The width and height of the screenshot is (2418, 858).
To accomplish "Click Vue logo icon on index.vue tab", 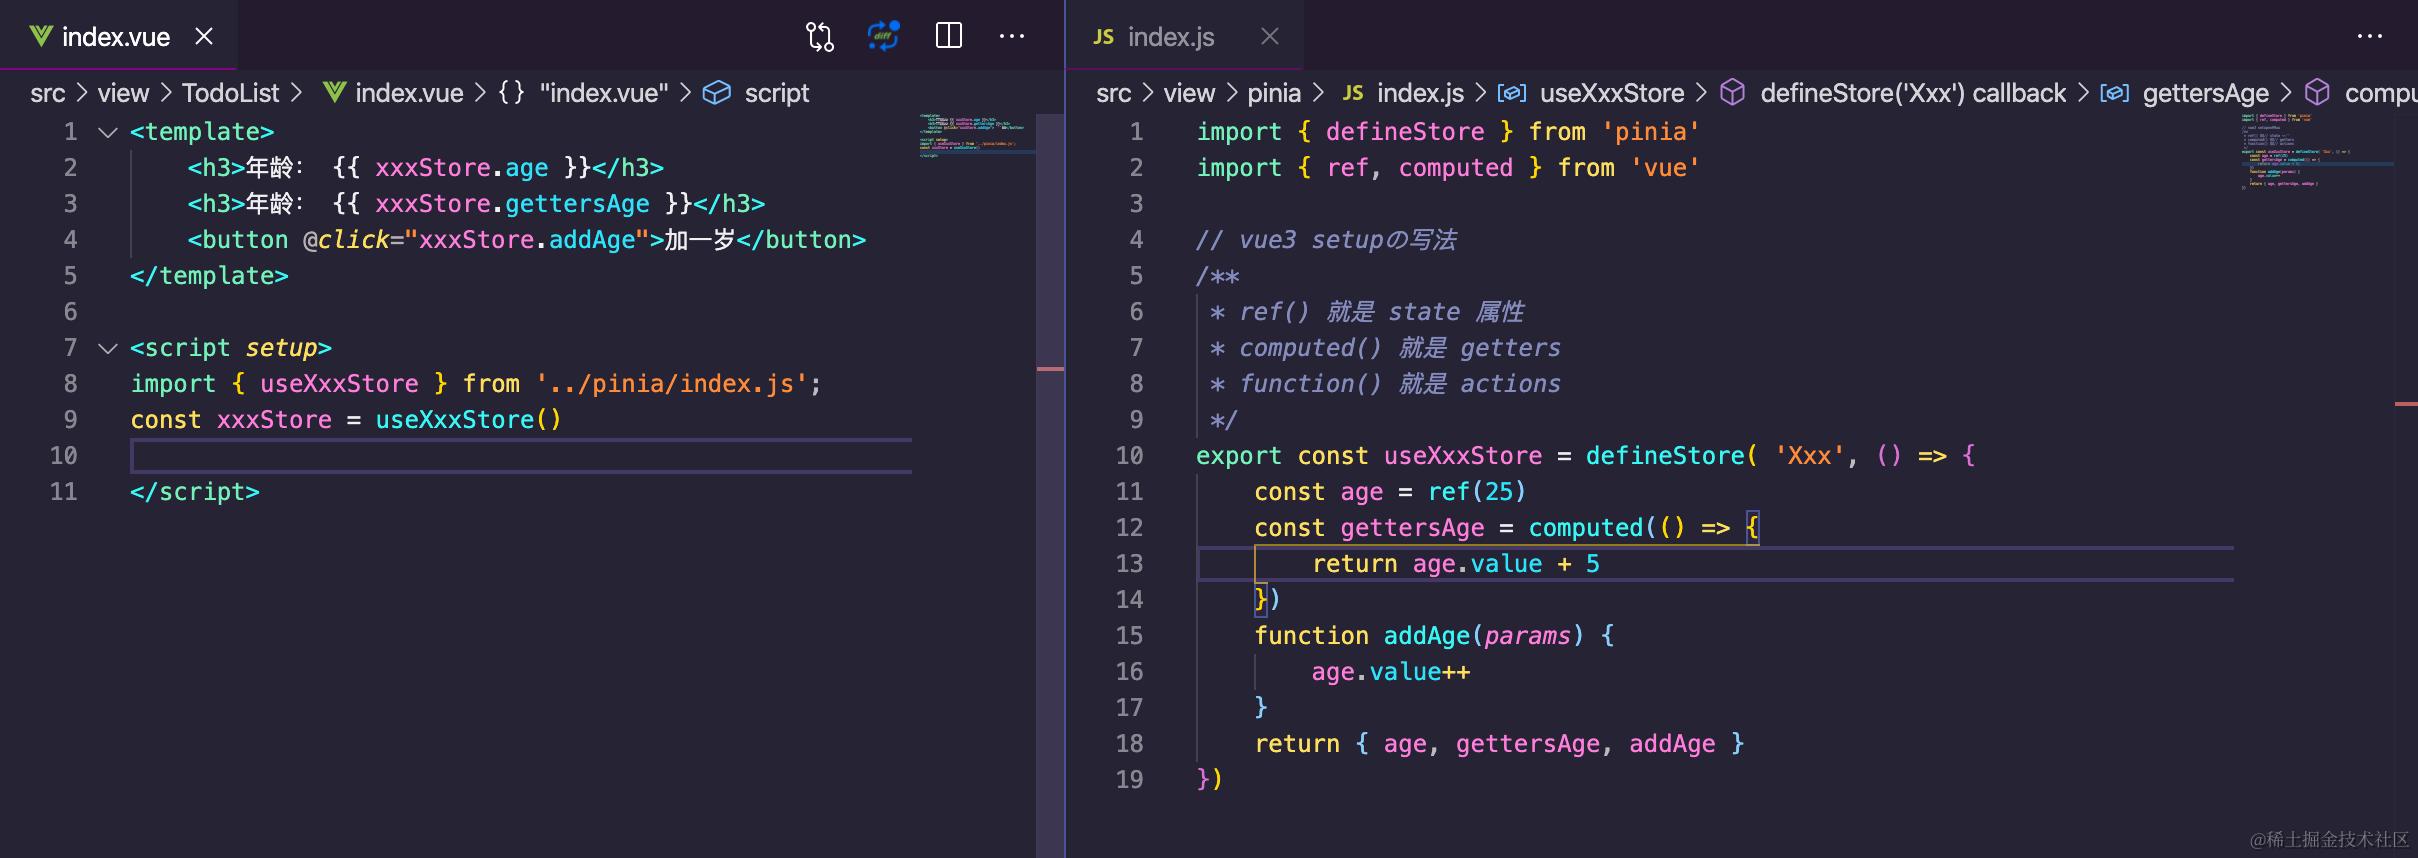I will [x=40, y=37].
